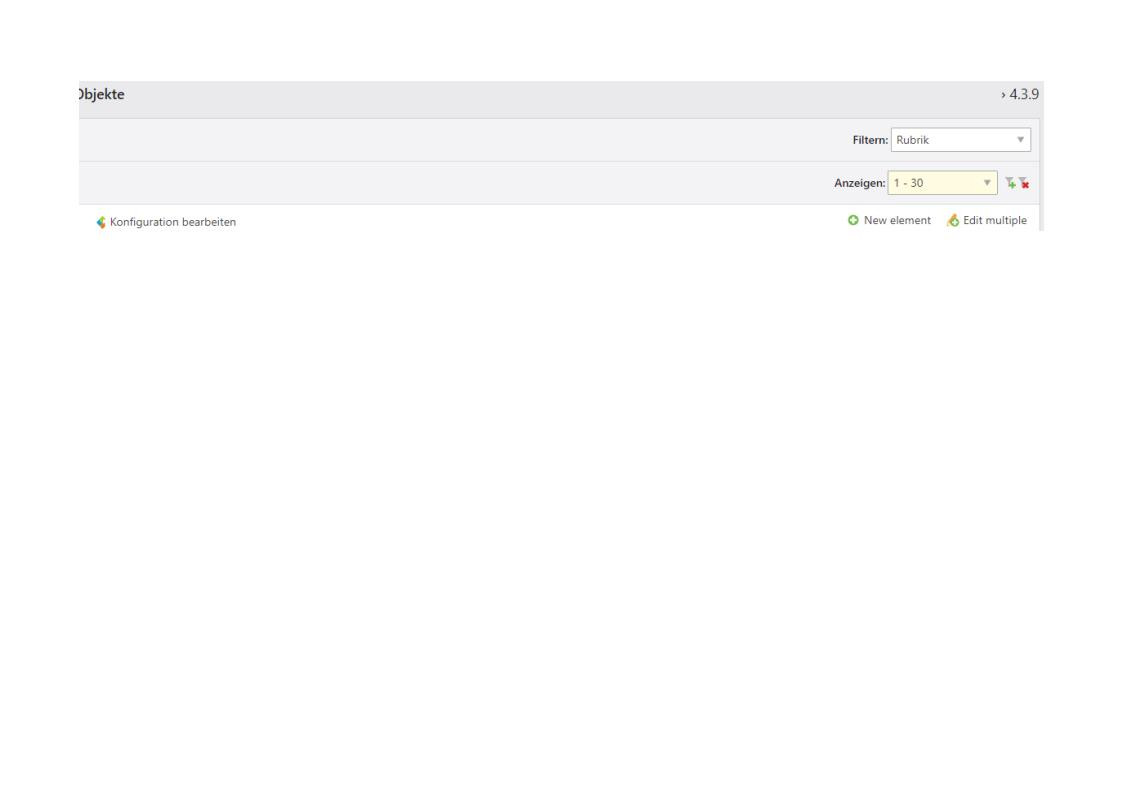1122x793 pixels.
Task: Click the empty list area below toolbar
Action: (560, 450)
